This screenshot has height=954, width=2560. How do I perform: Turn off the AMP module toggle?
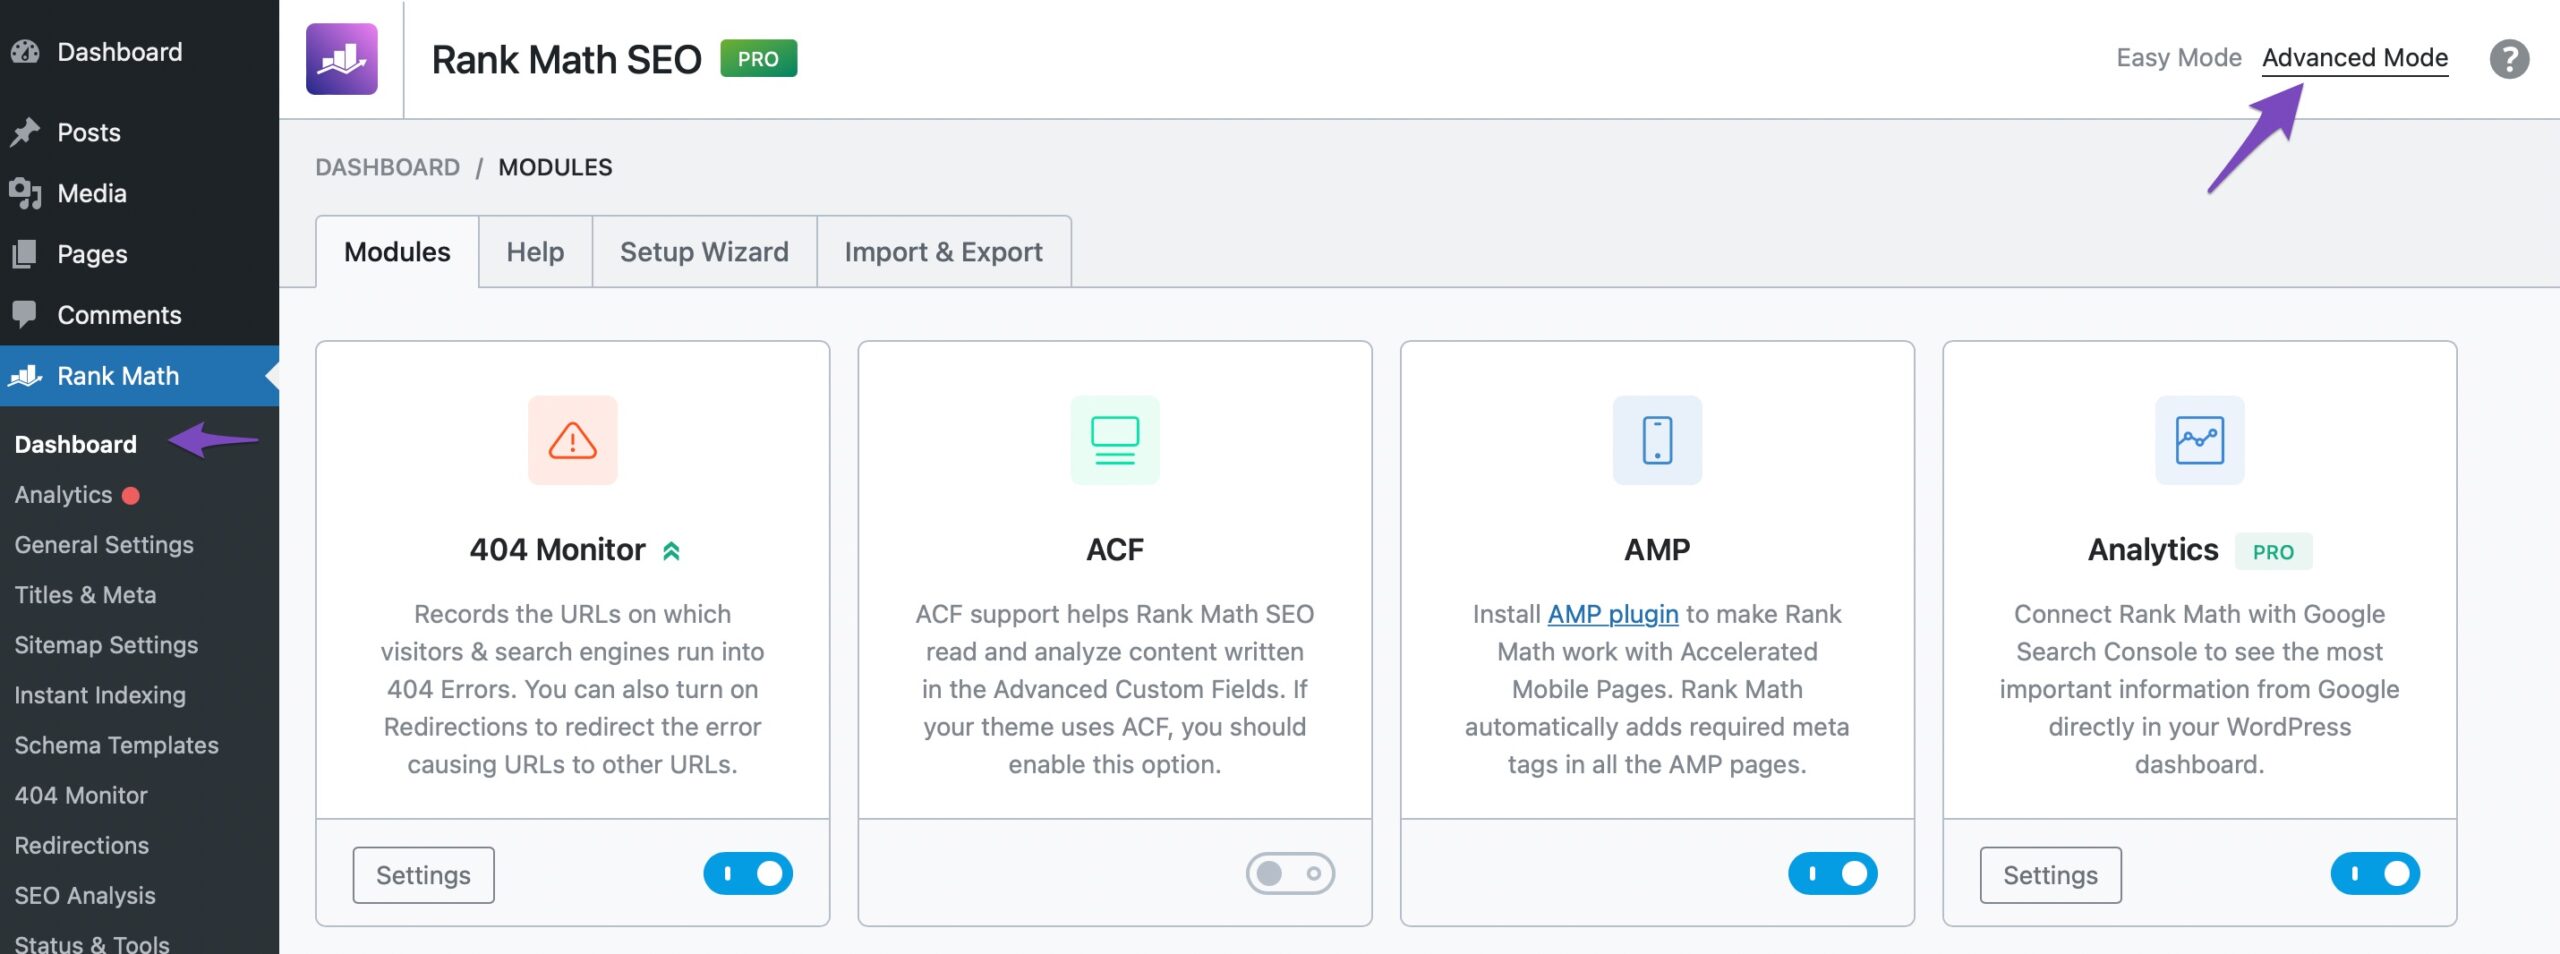1832,874
